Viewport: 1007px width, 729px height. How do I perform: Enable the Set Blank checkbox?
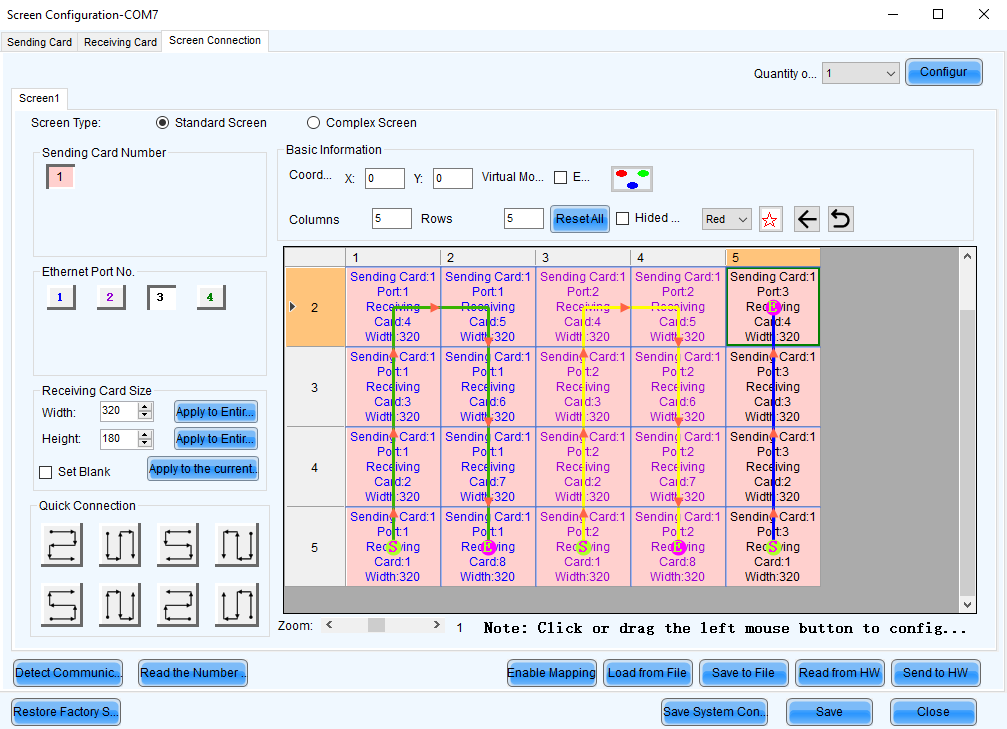tap(45, 472)
